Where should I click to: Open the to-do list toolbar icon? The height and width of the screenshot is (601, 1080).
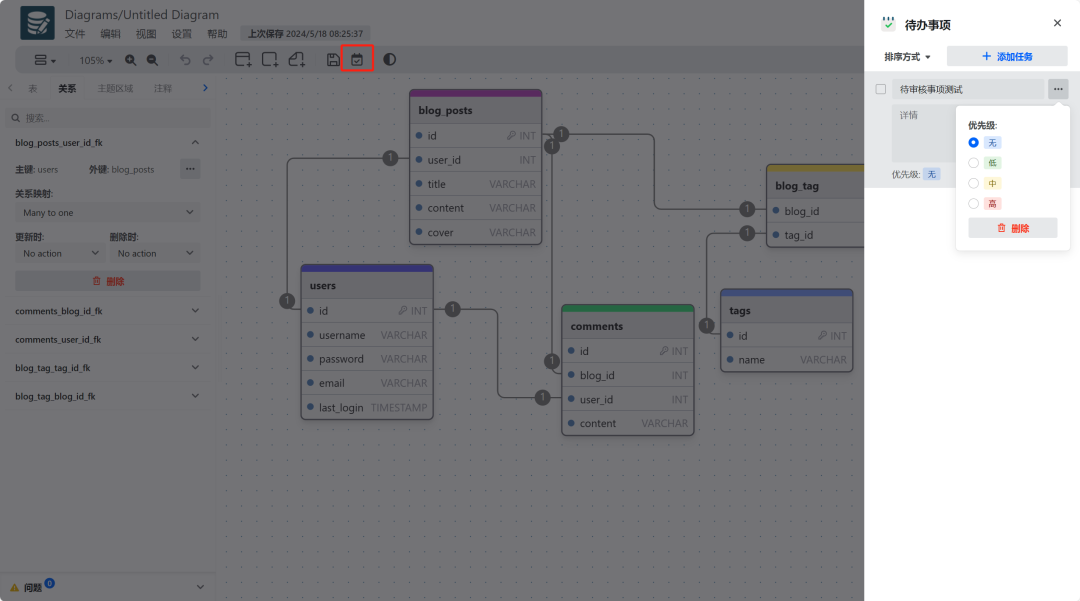(x=357, y=60)
